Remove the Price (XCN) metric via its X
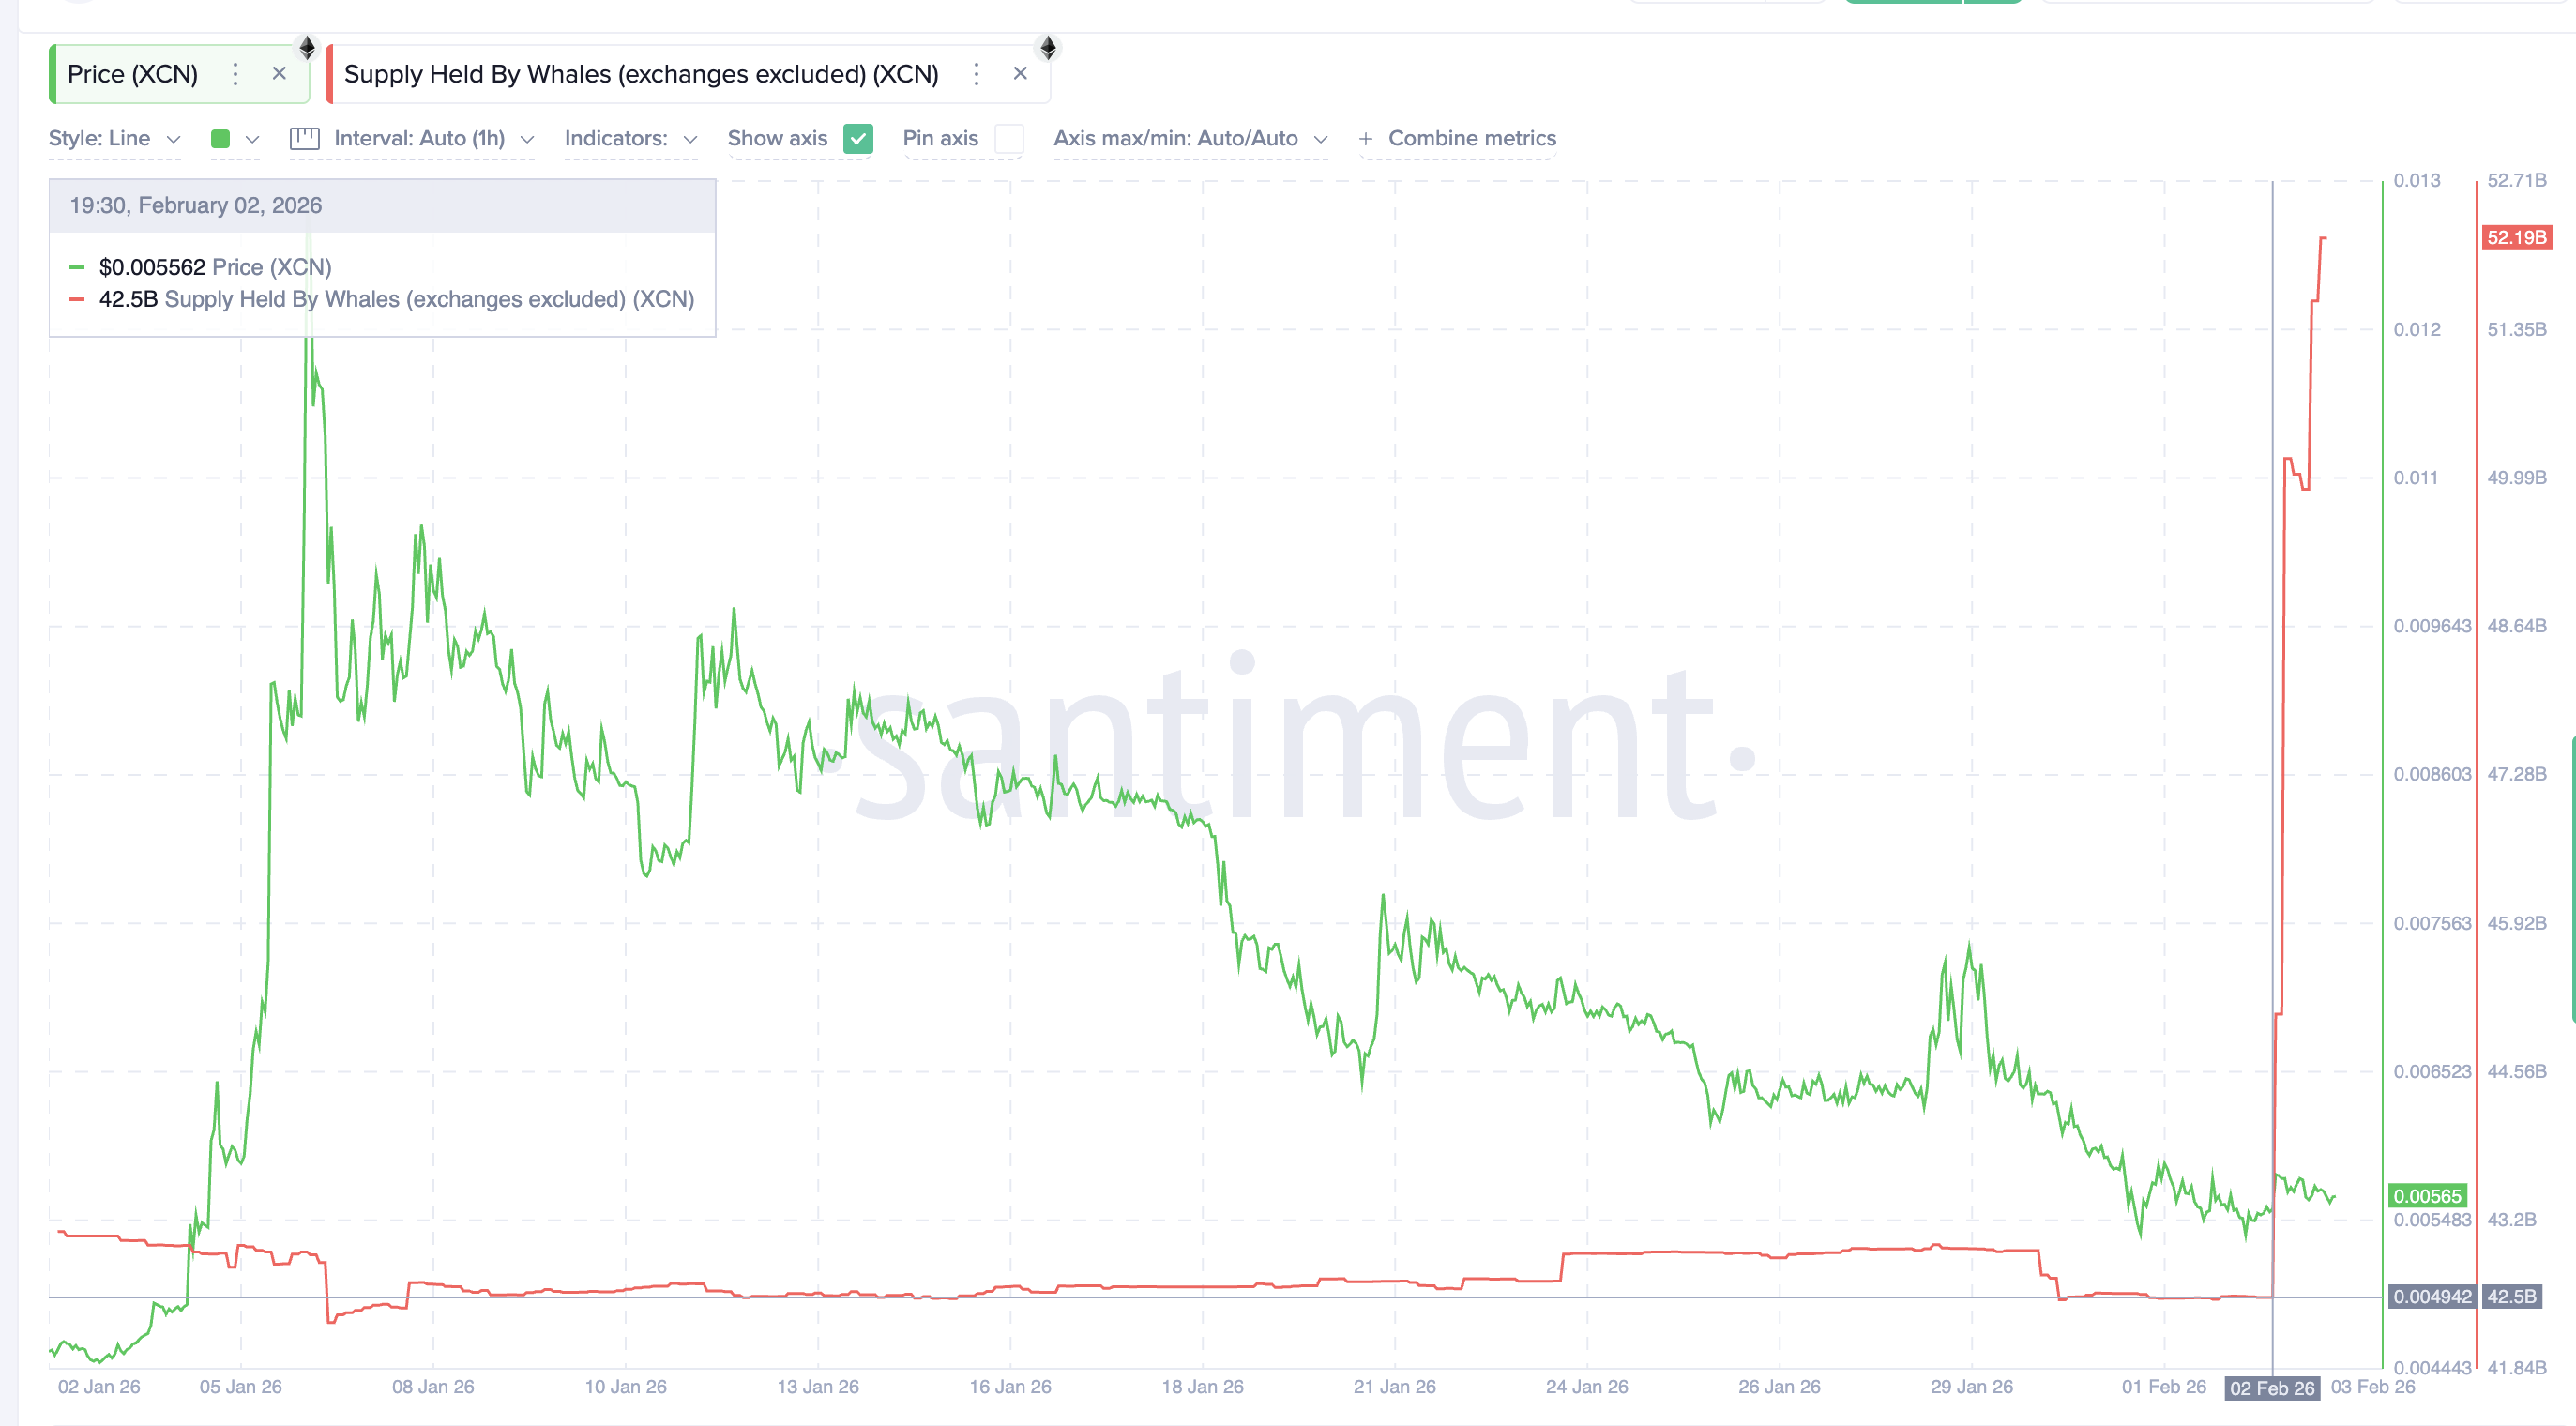The height and width of the screenshot is (1426, 2576). pos(279,73)
